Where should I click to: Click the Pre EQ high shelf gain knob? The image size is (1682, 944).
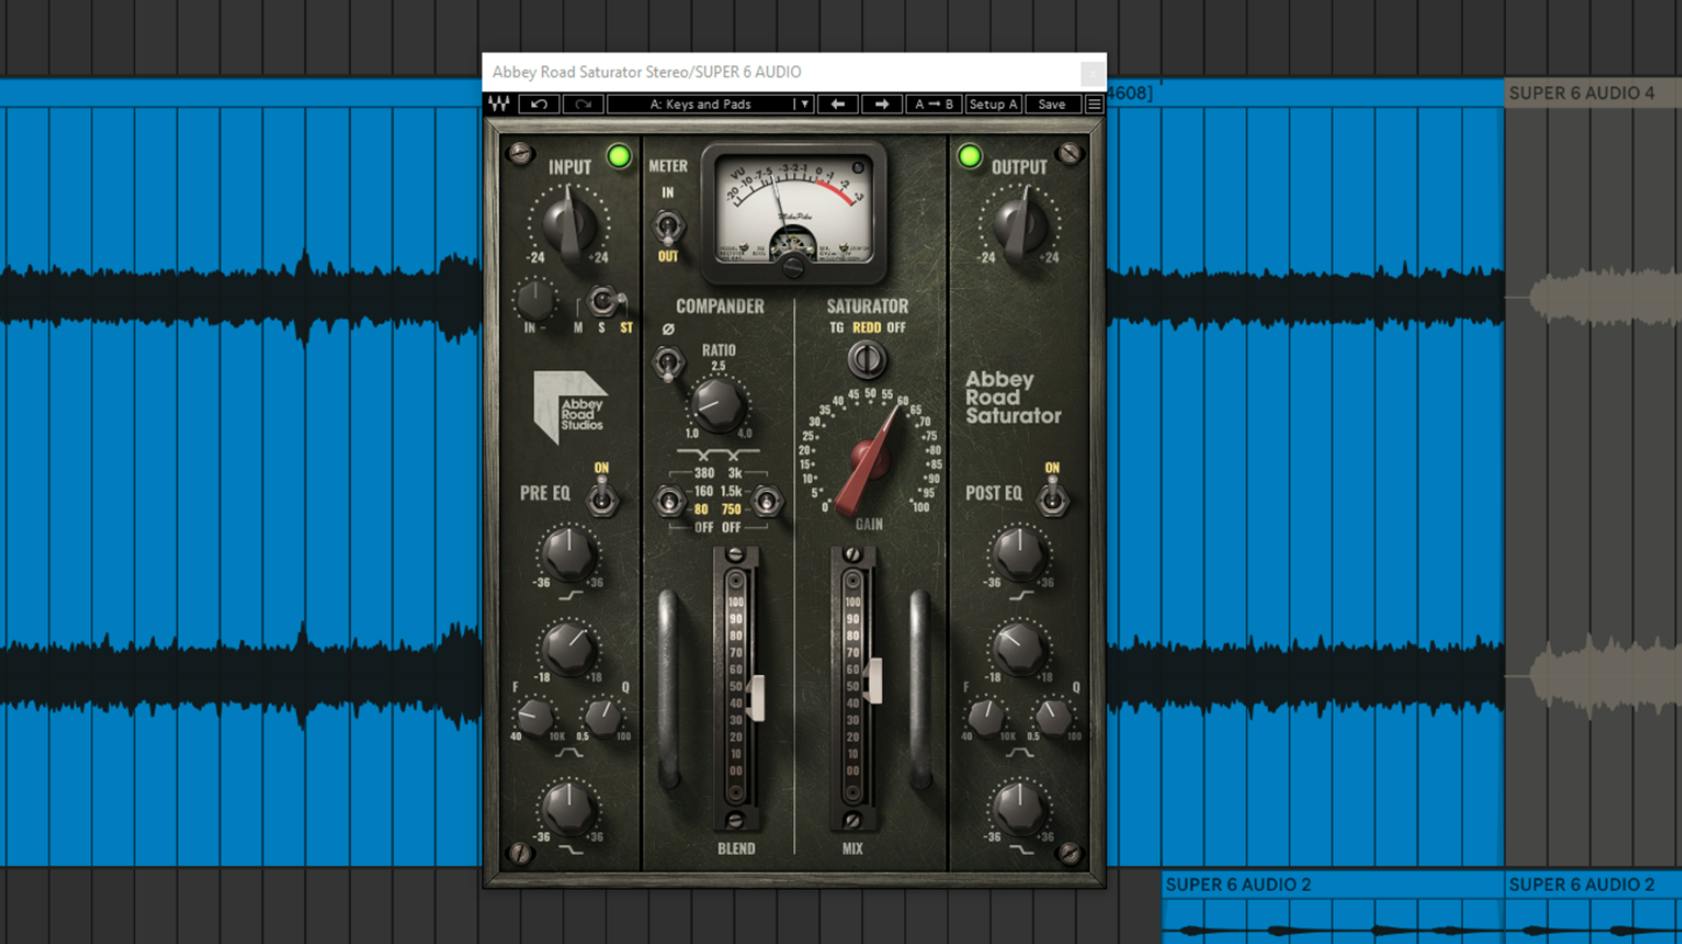tap(568, 555)
